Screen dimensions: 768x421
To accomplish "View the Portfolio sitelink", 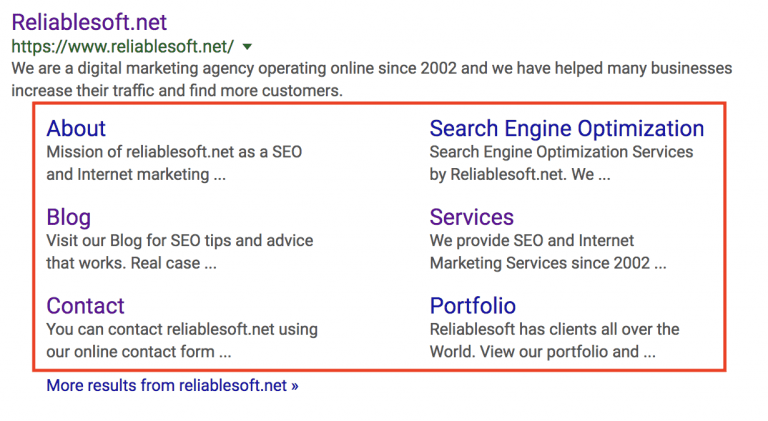I will 472,306.
